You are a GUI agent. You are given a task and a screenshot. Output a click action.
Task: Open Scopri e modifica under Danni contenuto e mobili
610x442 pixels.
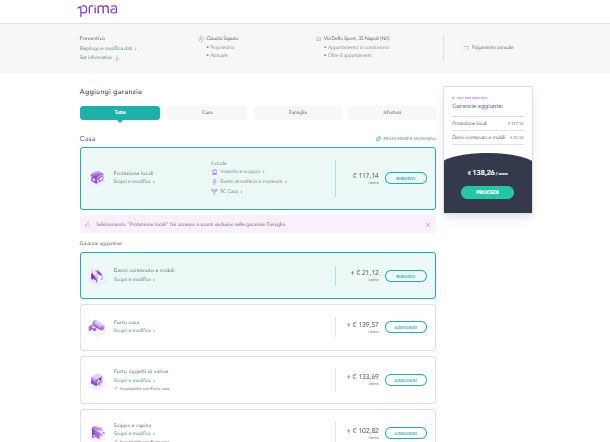134,279
